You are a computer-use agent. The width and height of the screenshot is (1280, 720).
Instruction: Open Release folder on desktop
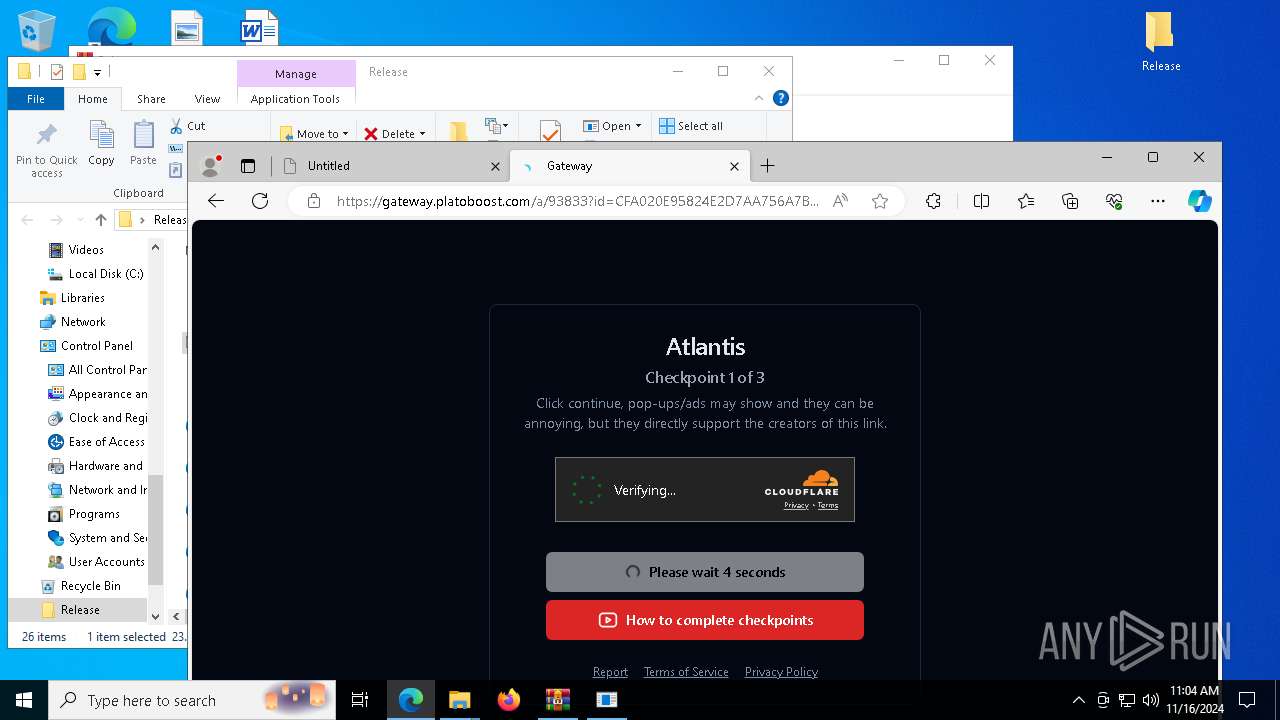1161,42
